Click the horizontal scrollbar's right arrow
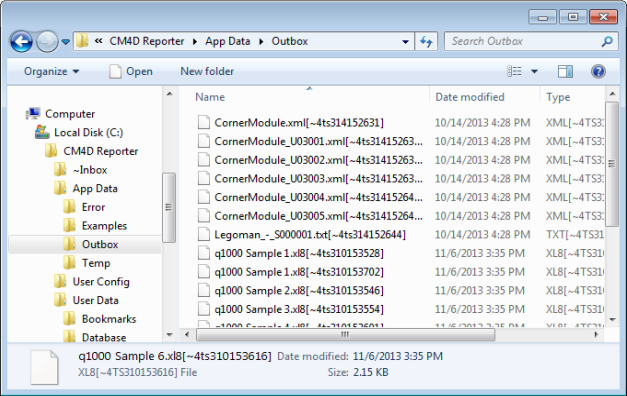The image size is (627, 396). (x=596, y=334)
